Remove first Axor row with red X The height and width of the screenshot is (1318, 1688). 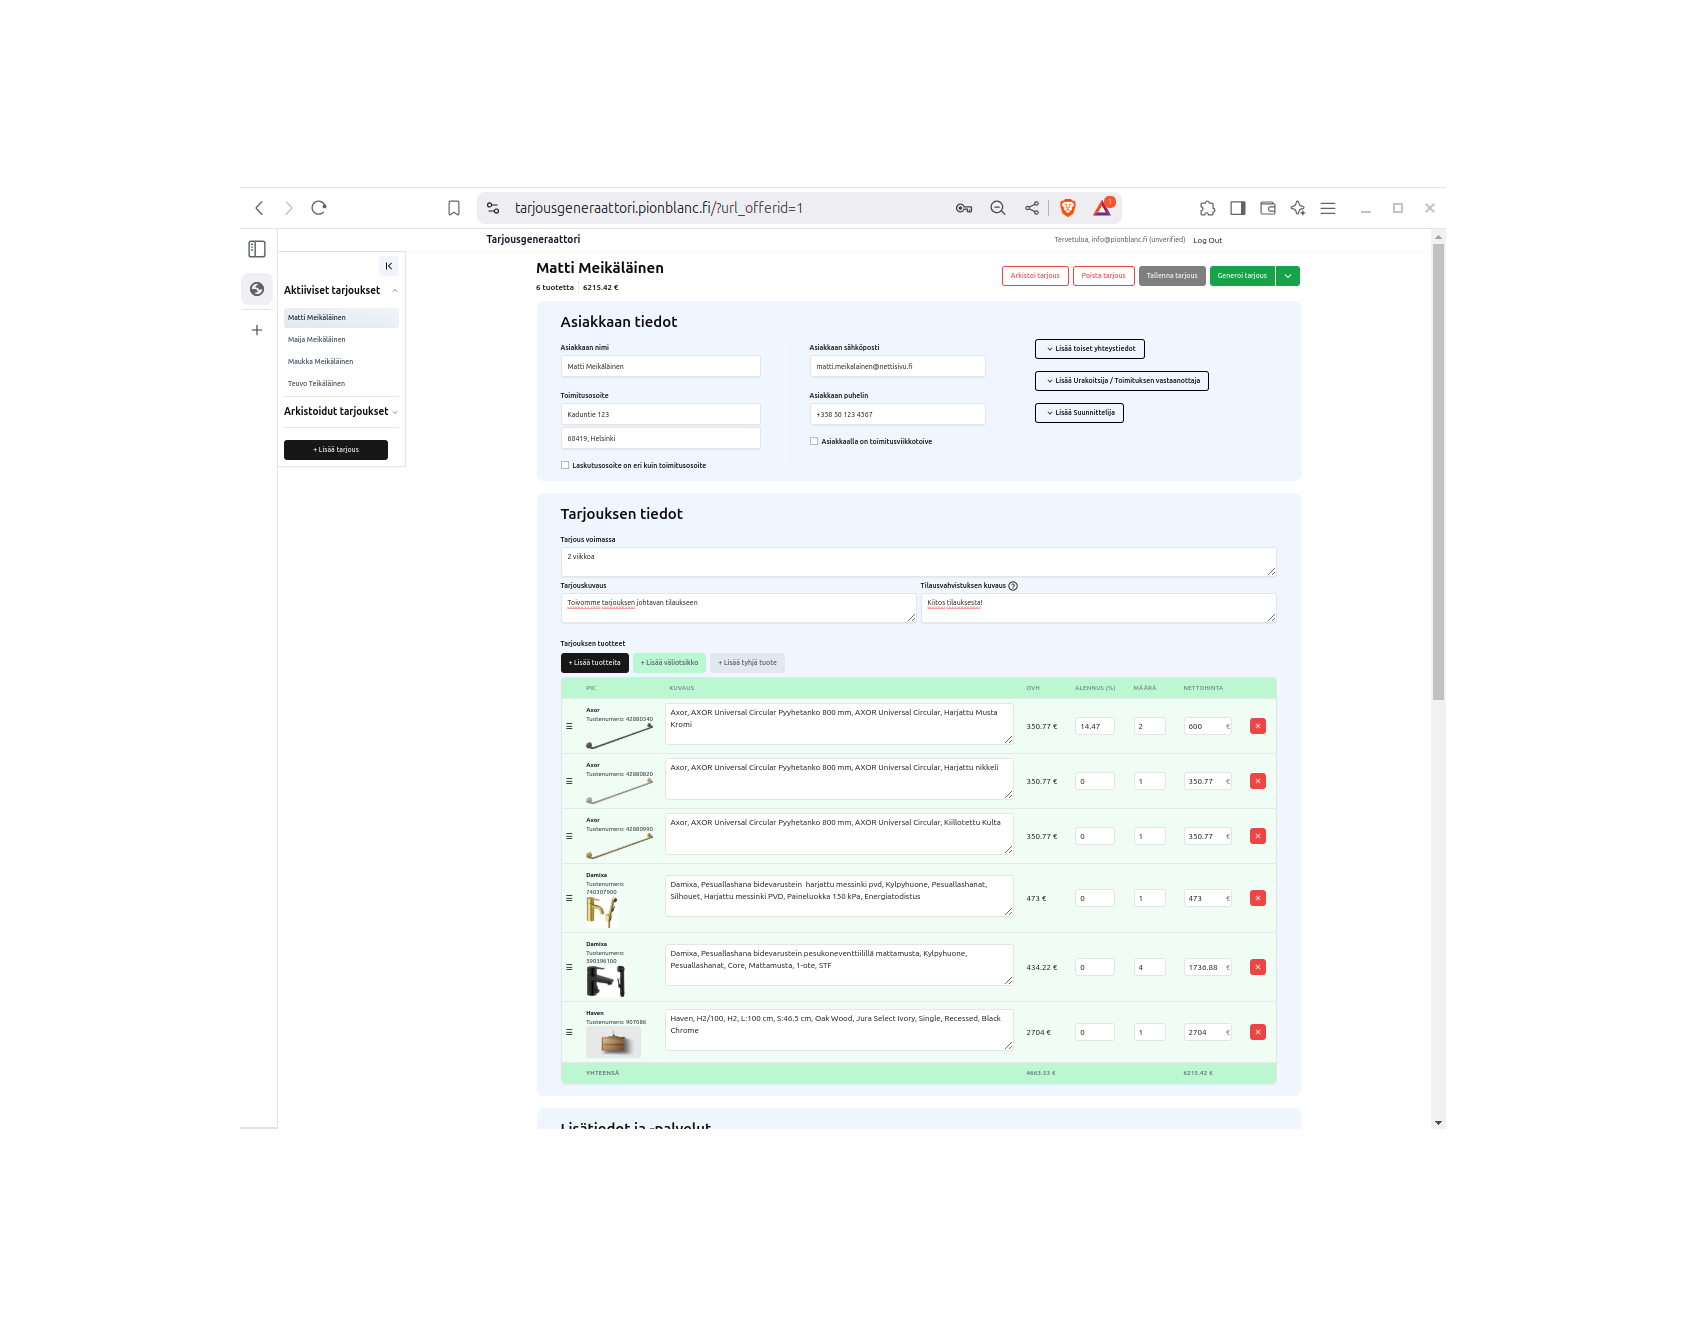[1257, 726]
